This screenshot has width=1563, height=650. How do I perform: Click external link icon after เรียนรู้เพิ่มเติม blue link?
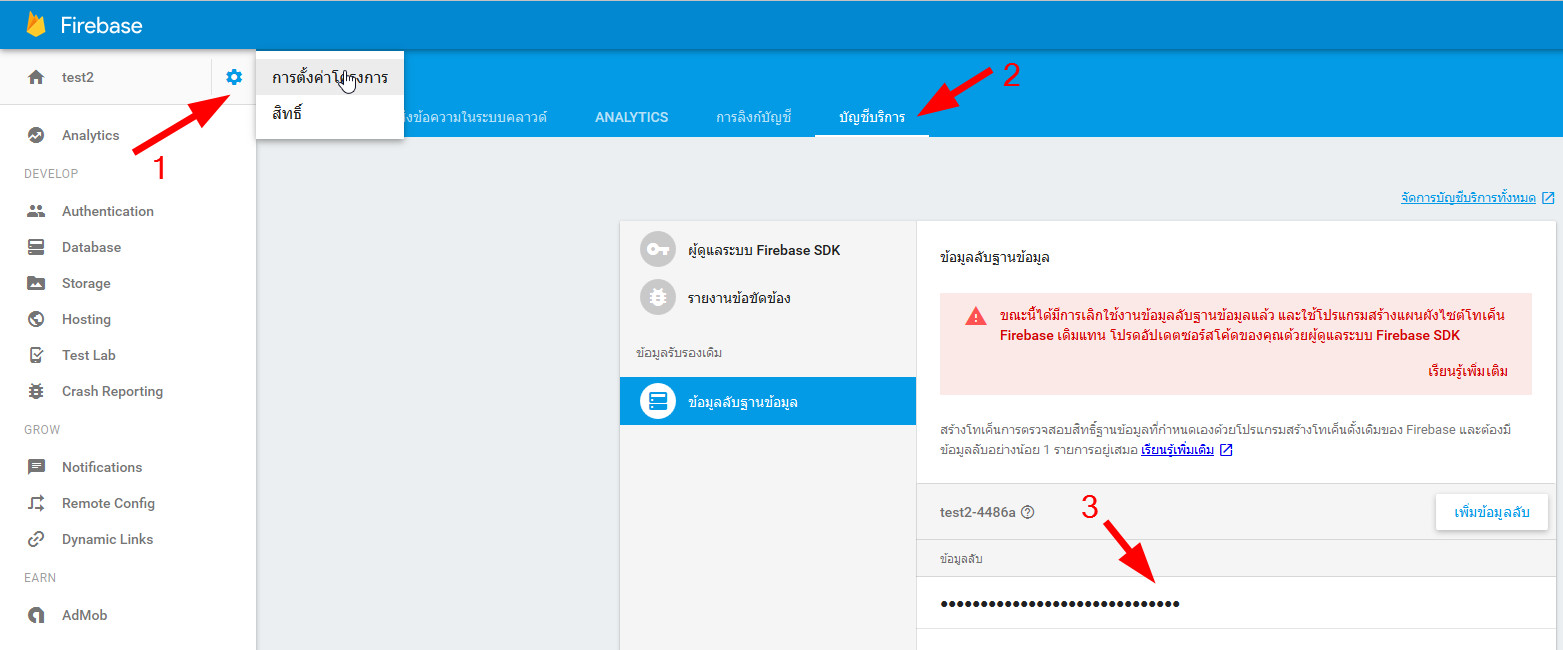pos(1226,450)
